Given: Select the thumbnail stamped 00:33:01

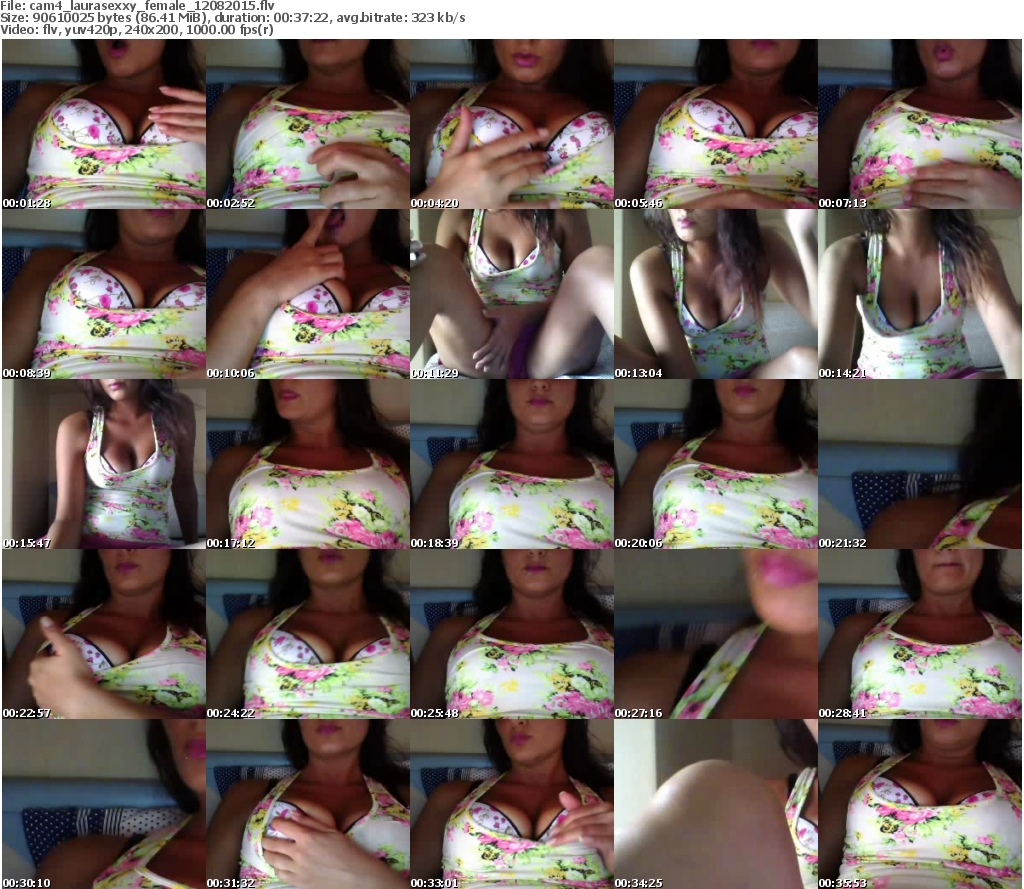Looking at the screenshot, I should [x=511, y=804].
